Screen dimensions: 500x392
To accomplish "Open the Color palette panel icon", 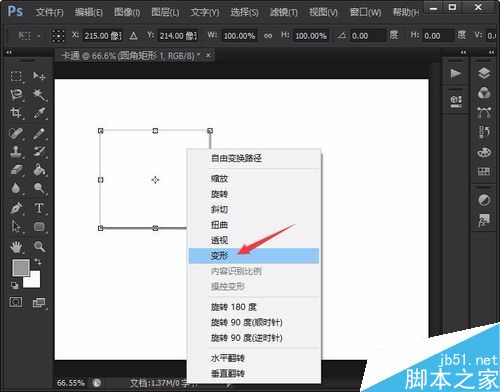I will pyautogui.click(x=484, y=152).
